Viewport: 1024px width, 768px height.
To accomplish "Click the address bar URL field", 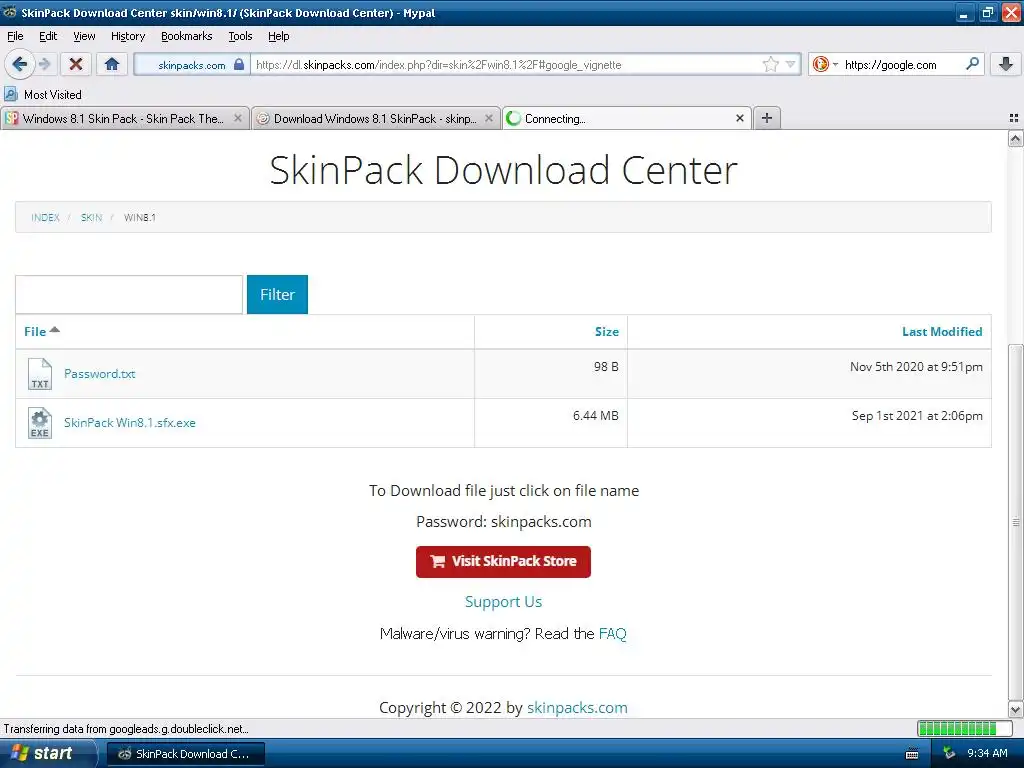I will click(506, 64).
